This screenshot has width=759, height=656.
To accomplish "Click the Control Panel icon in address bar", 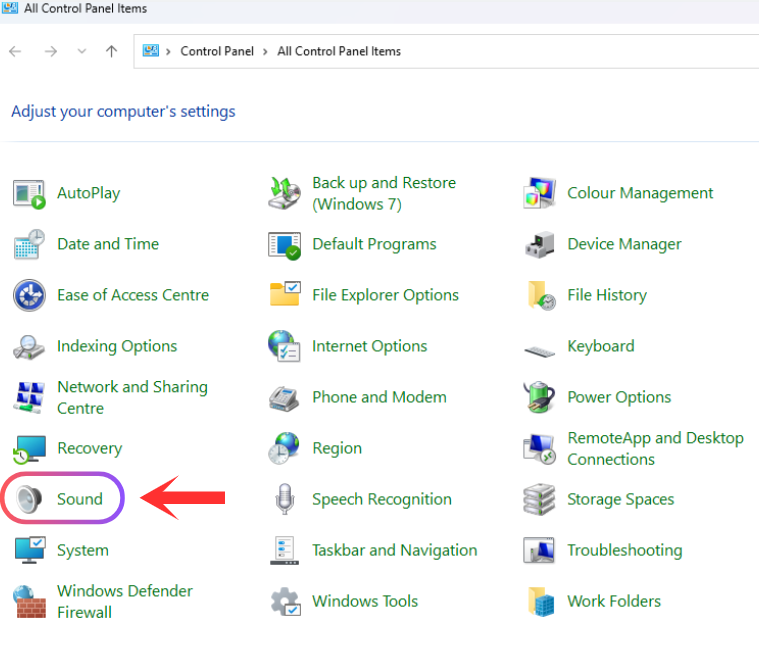I will click(x=151, y=50).
